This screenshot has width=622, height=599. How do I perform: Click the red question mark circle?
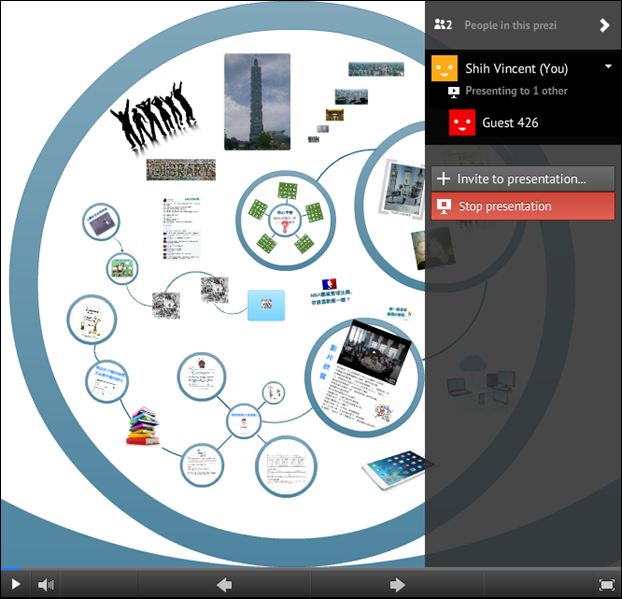(x=284, y=221)
